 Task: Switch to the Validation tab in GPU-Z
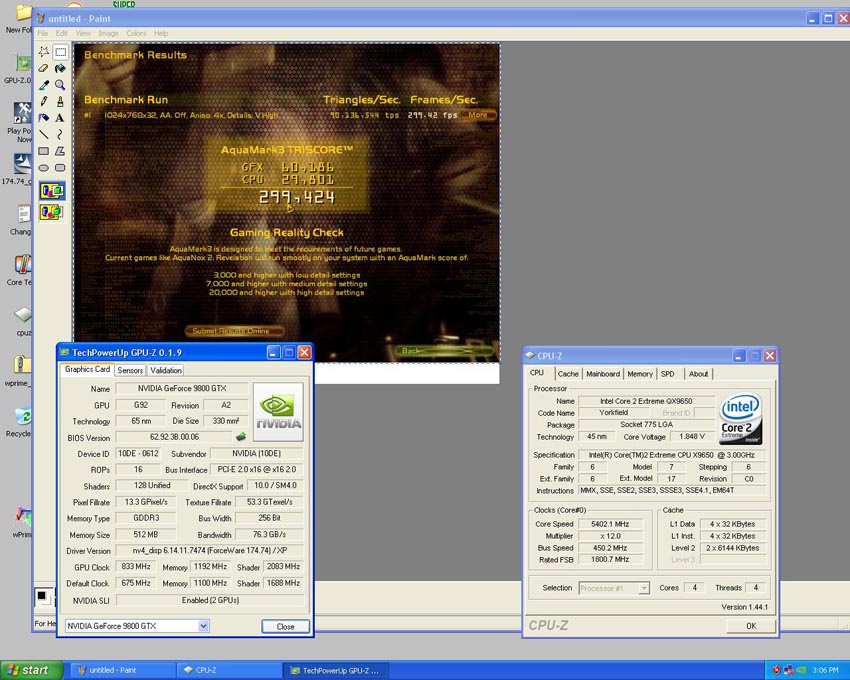click(166, 370)
